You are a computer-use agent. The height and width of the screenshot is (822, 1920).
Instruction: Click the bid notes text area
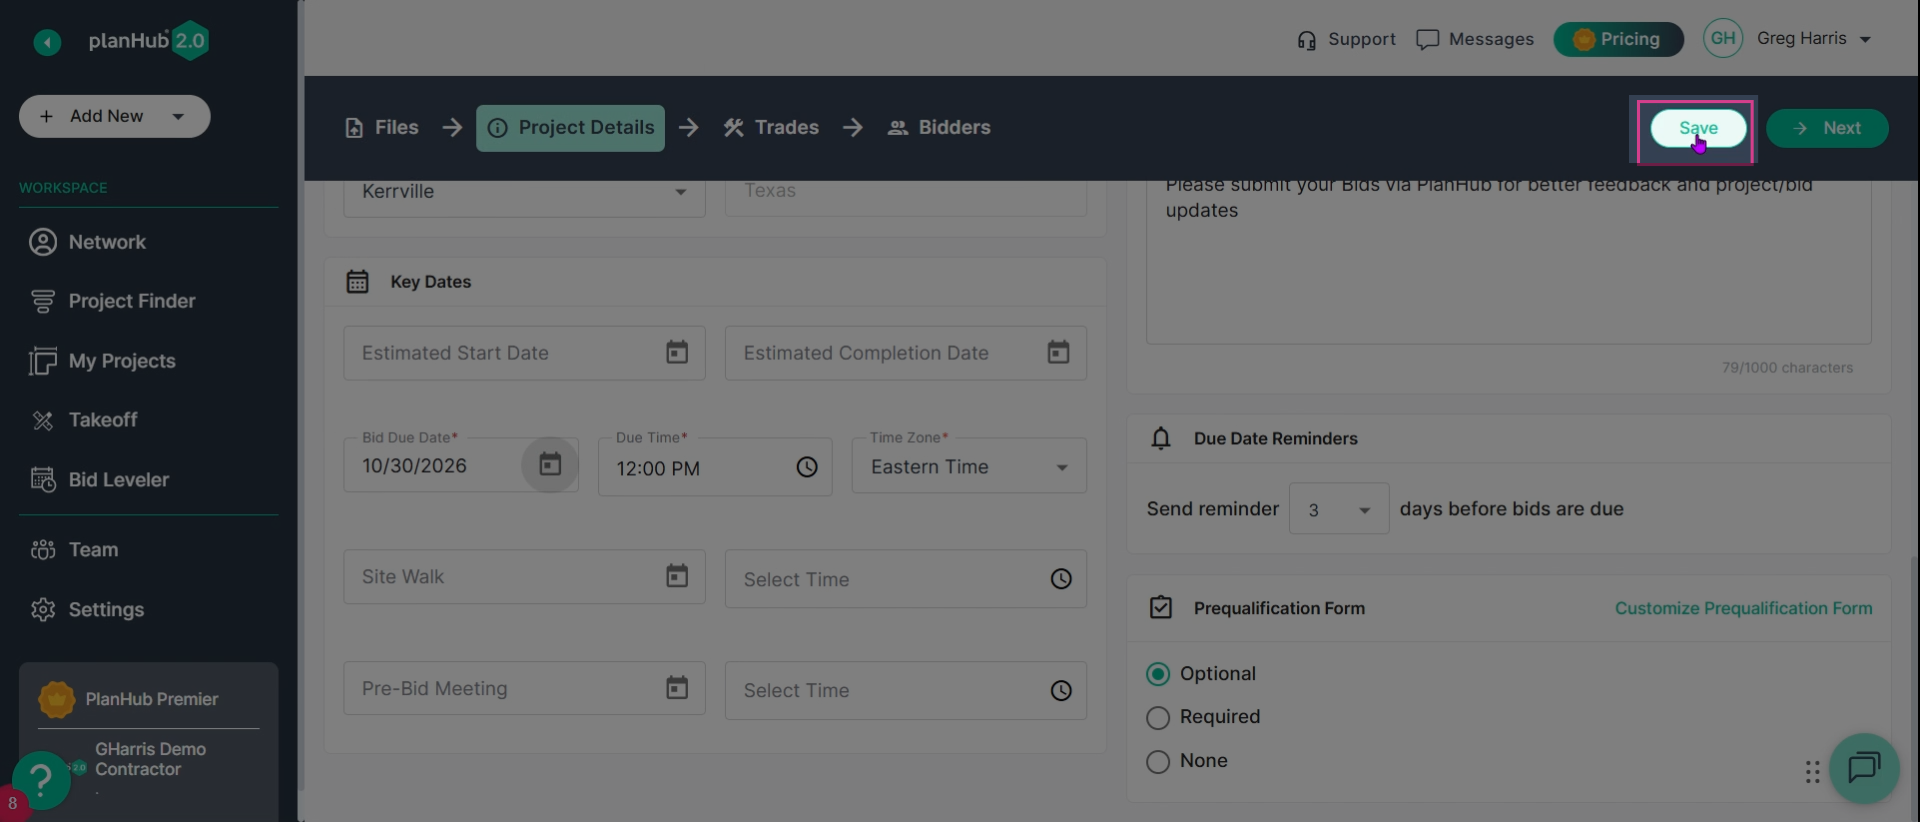pyautogui.click(x=1508, y=262)
